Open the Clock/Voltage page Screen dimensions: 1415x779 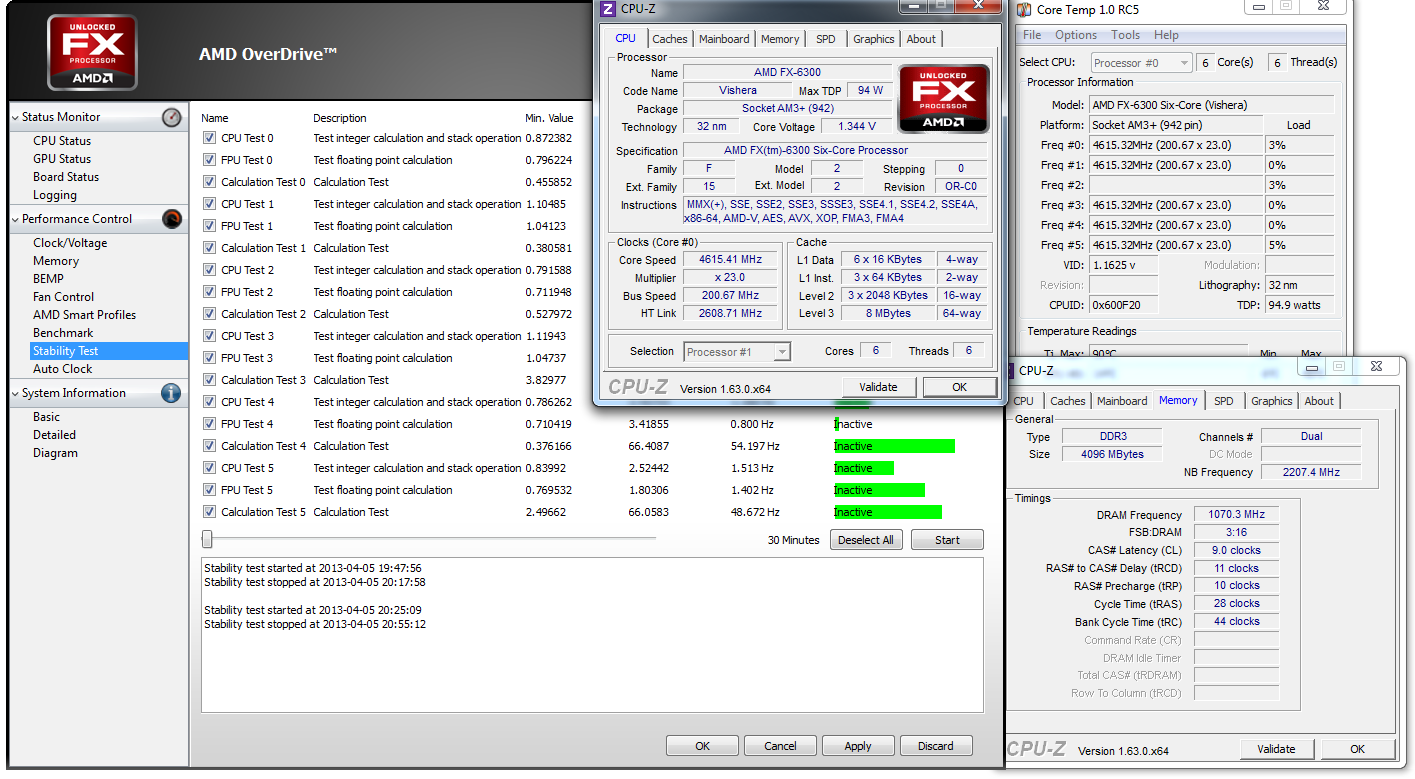[70, 243]
